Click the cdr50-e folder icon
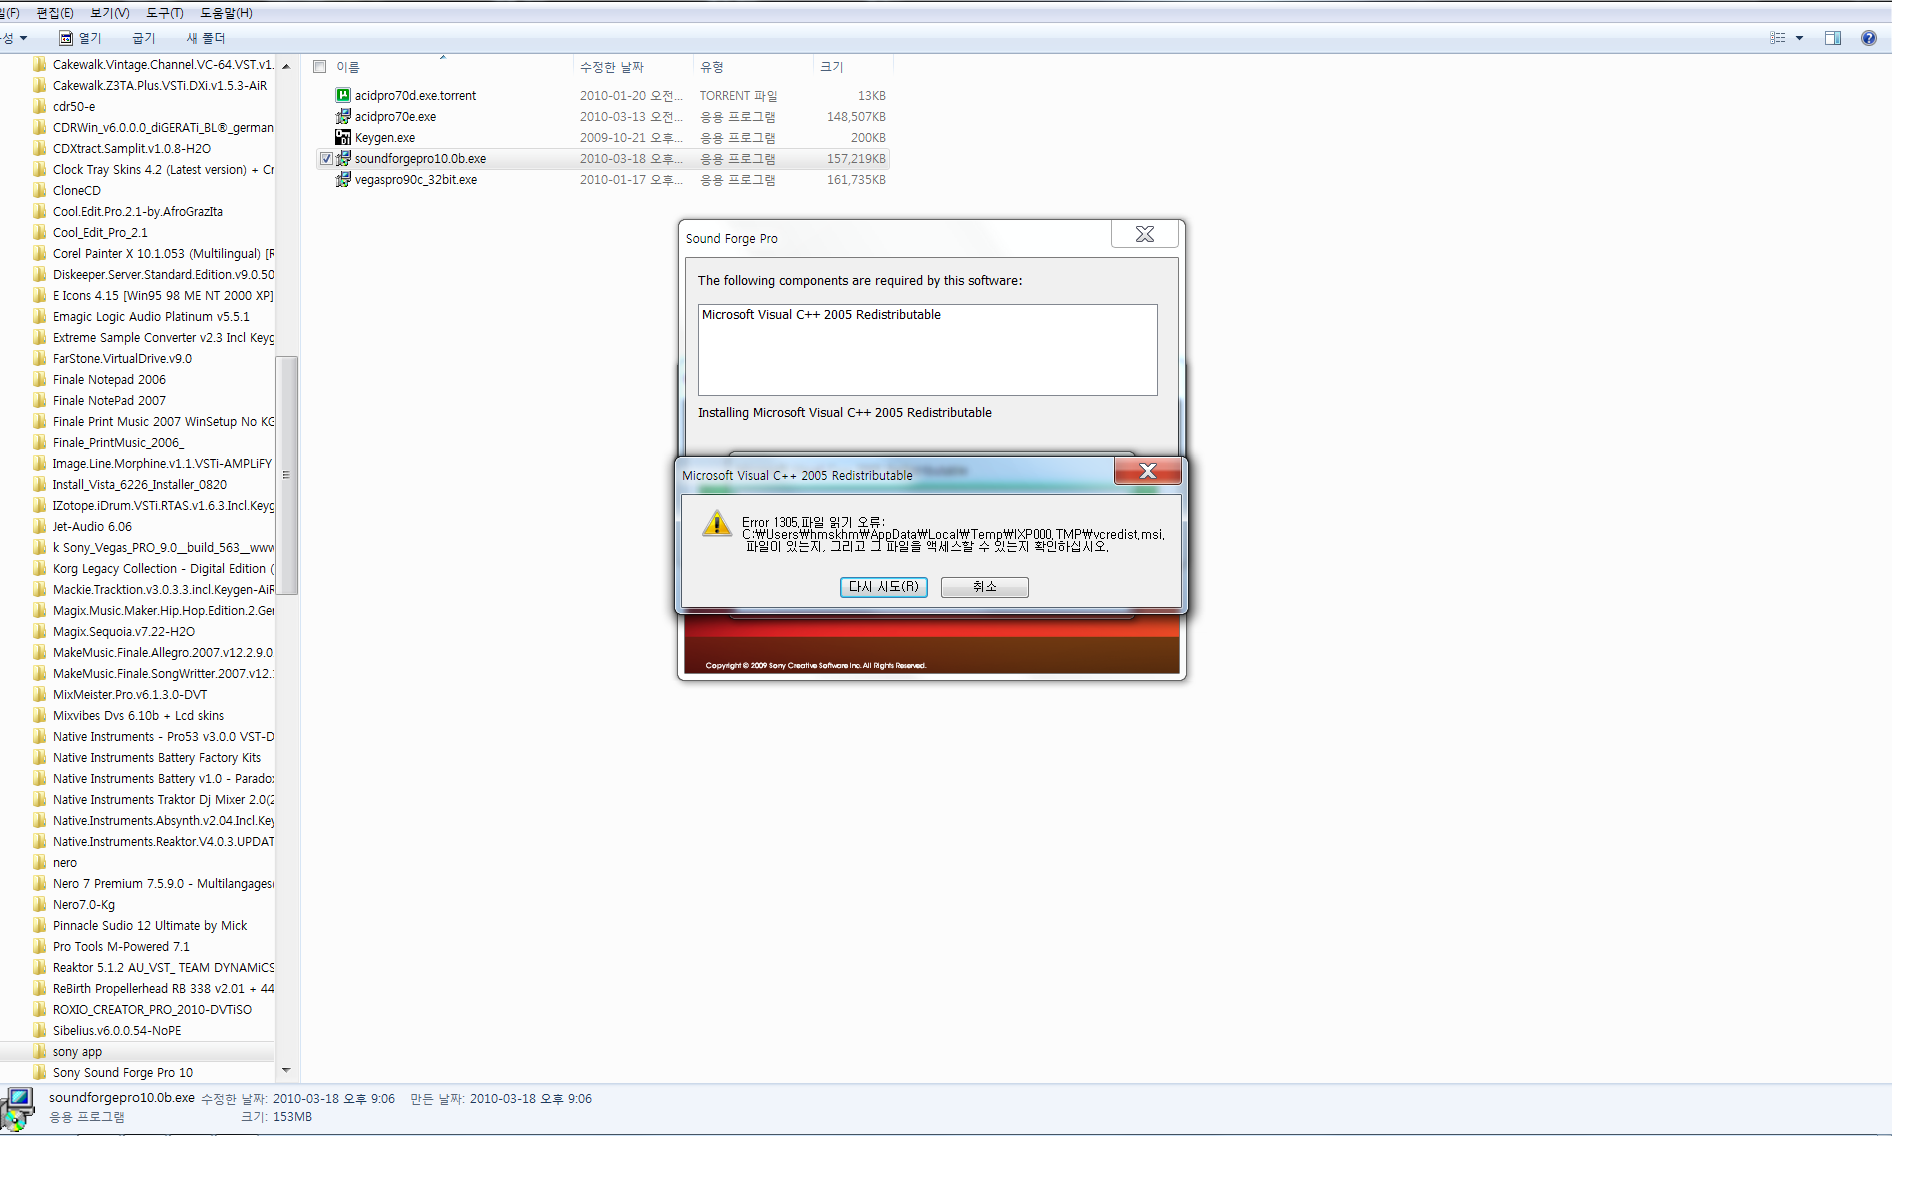 pos(40,106)
